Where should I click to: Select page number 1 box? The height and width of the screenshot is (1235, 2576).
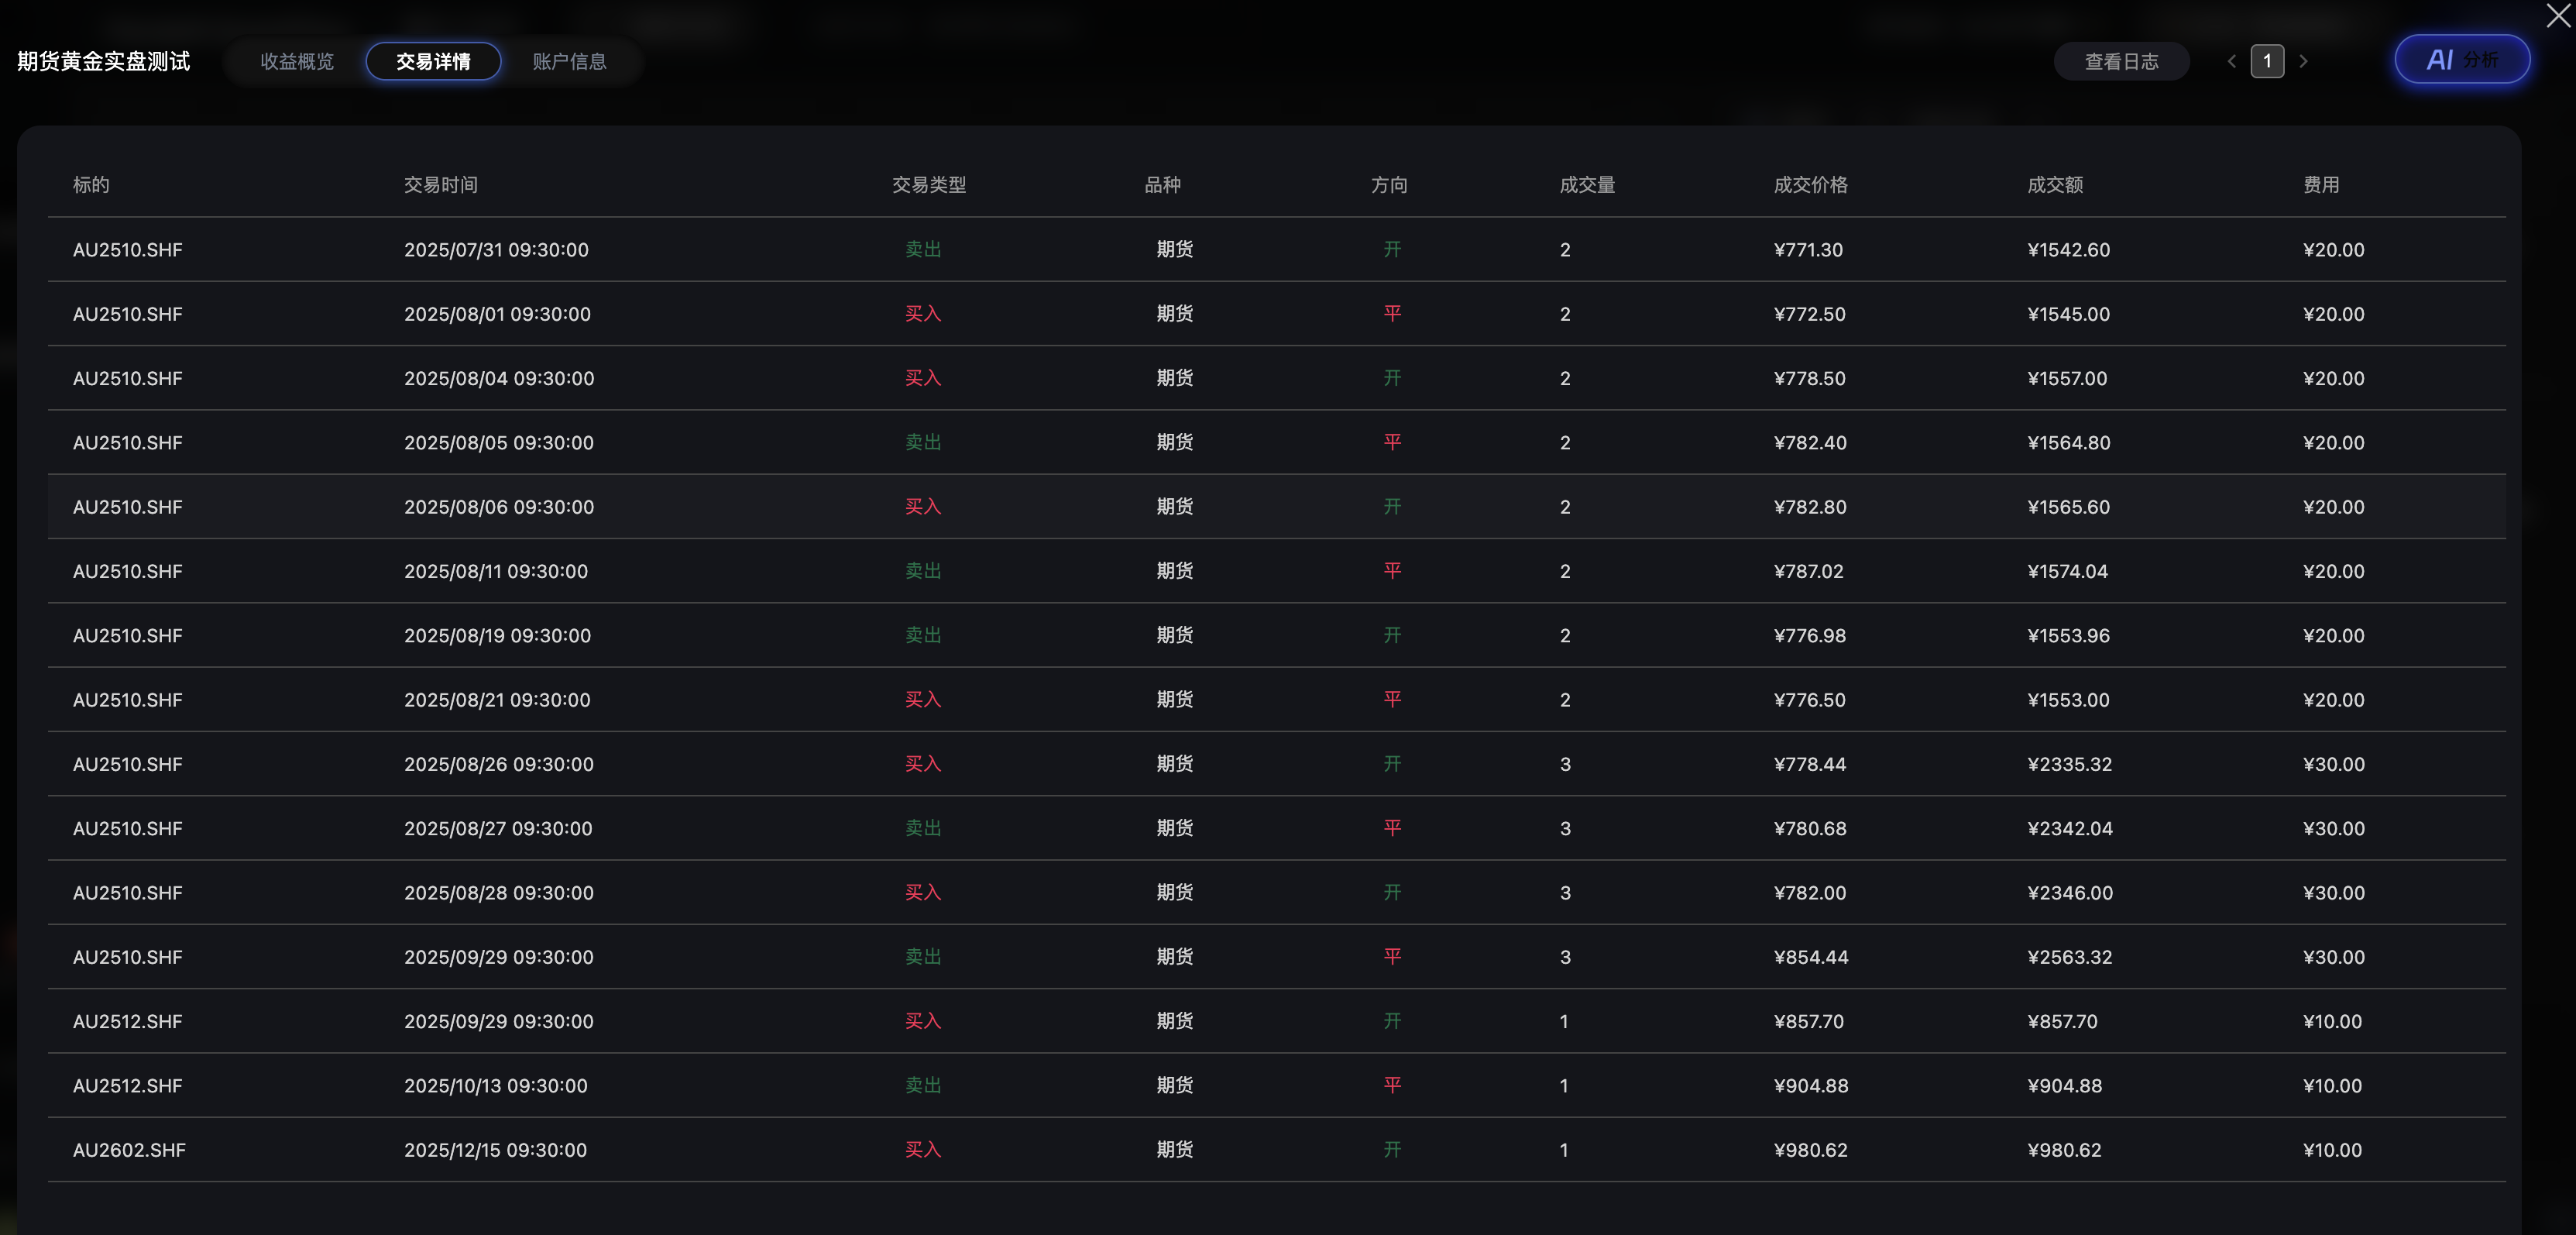pyautogui.click(x=2267, y=61)
